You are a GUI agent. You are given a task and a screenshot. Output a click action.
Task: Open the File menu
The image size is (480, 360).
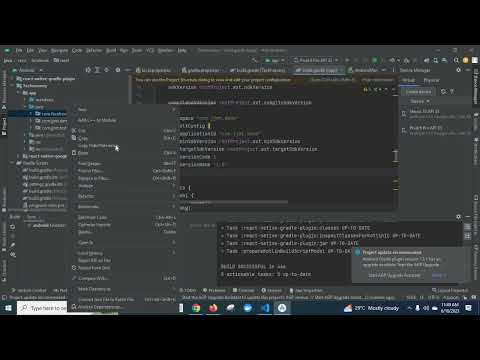tap(19, 51)
